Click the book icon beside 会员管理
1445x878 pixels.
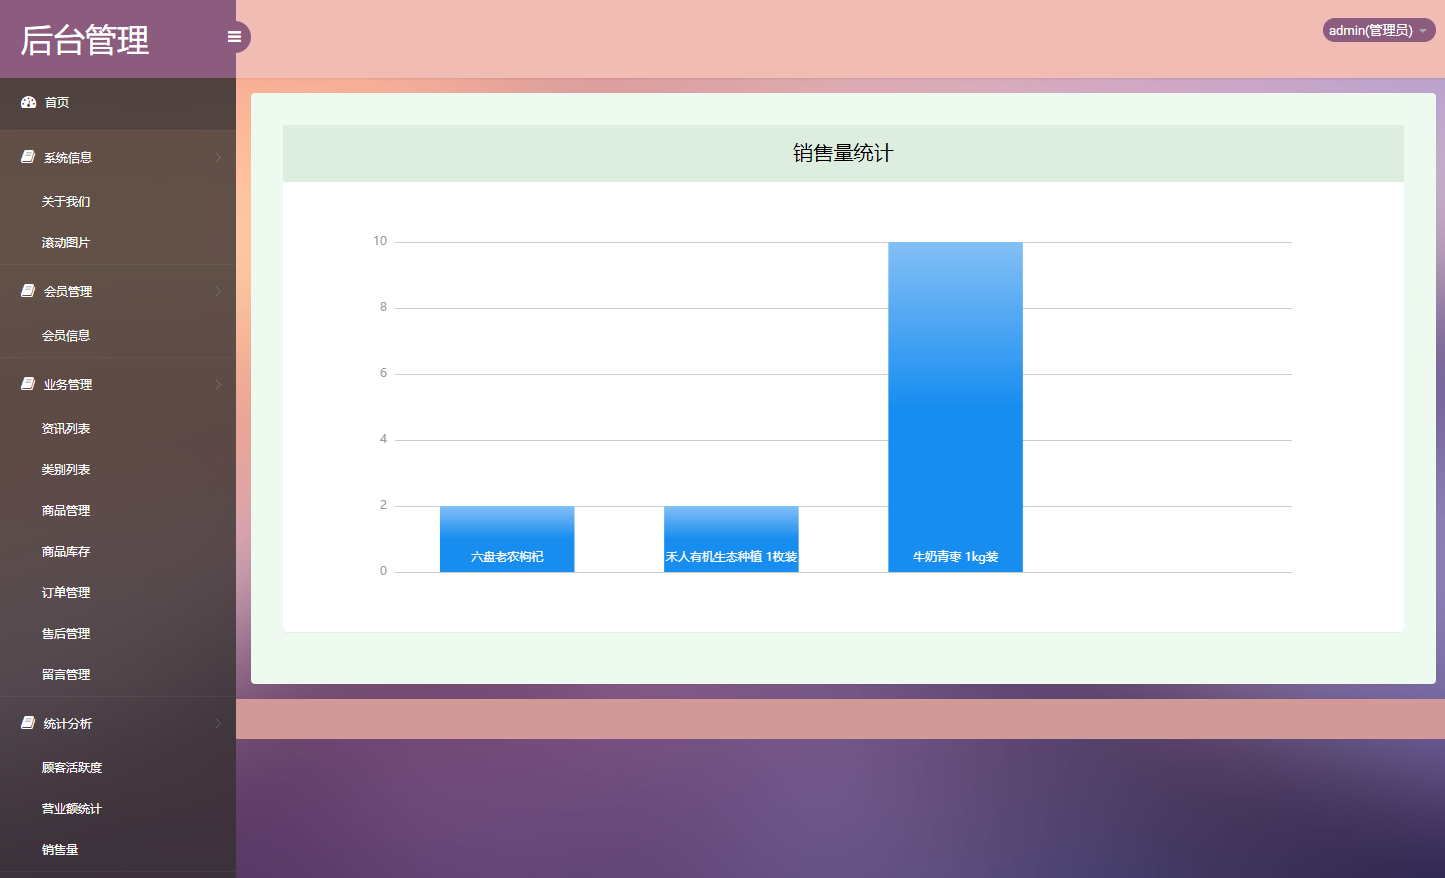(x=28, y=291)
